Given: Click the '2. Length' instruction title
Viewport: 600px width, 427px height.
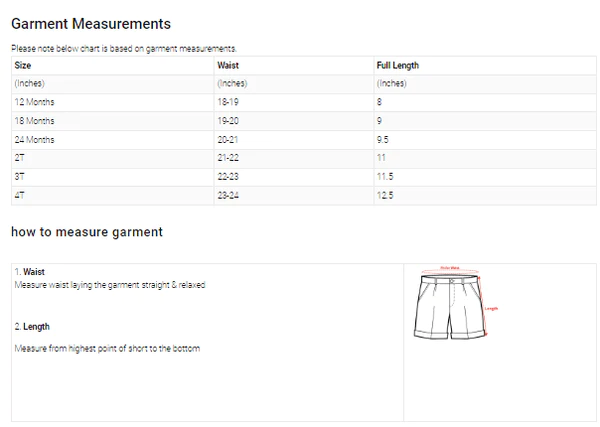Looking at the screenshot, I should pyautogui.click(x=32, y=327).
